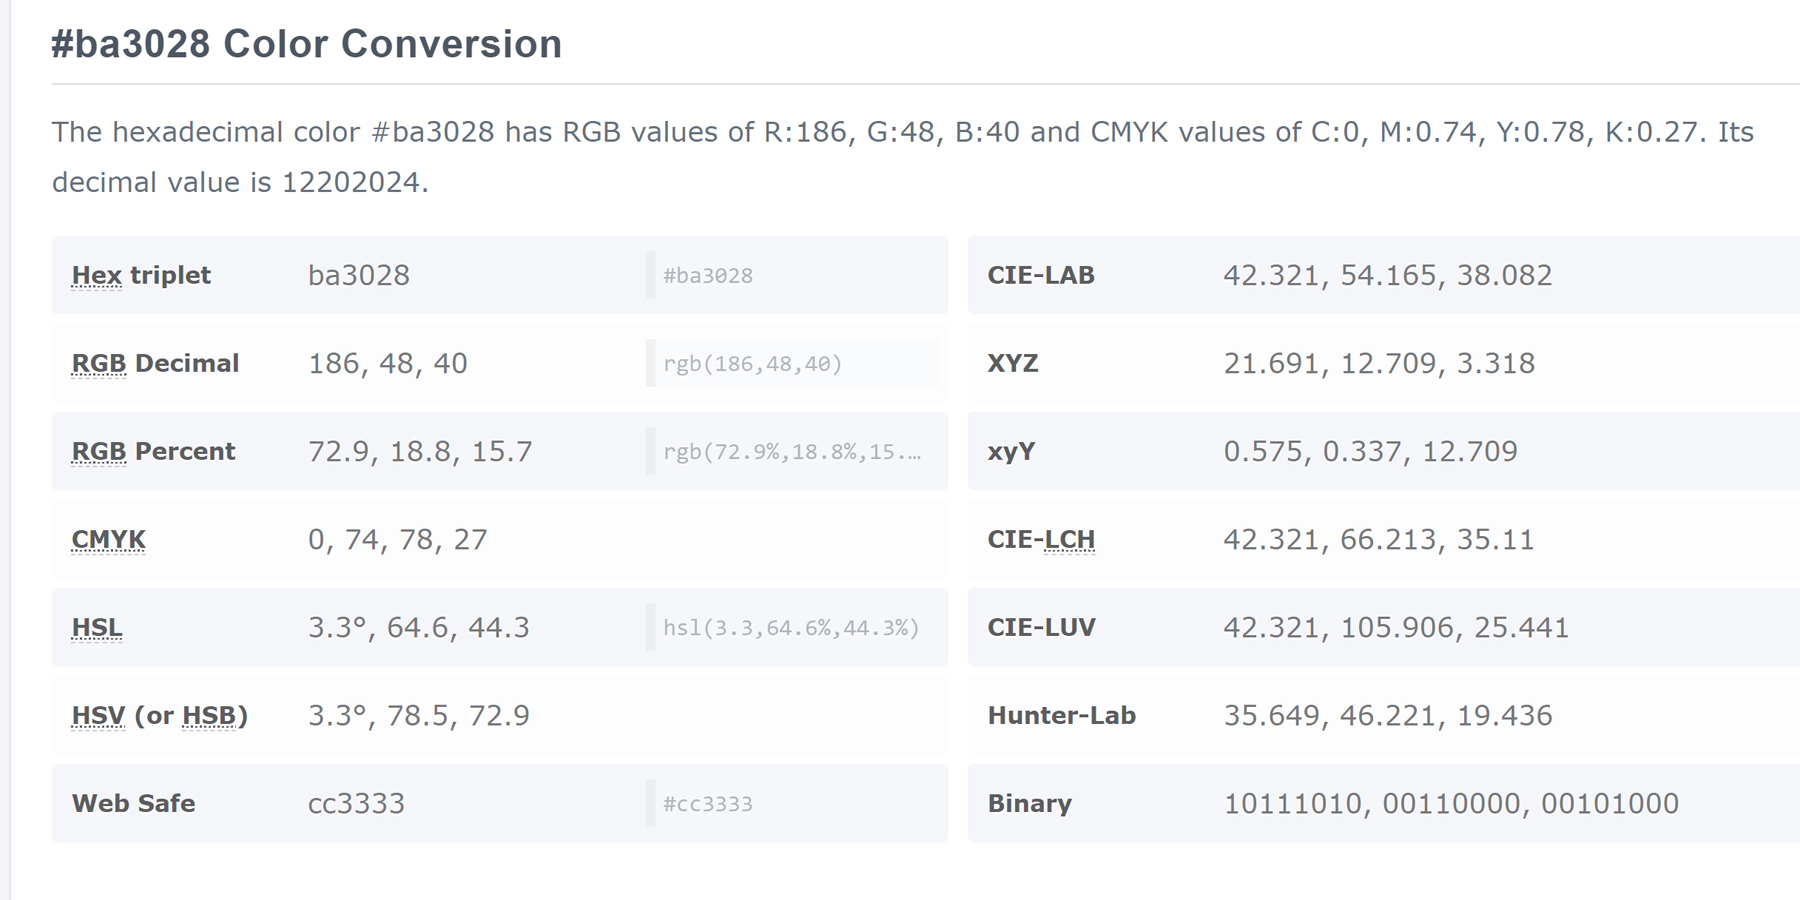Screen dimensions: 1800x900
Task: Click the HSL abbreviation label
Action: click(97, 627)
